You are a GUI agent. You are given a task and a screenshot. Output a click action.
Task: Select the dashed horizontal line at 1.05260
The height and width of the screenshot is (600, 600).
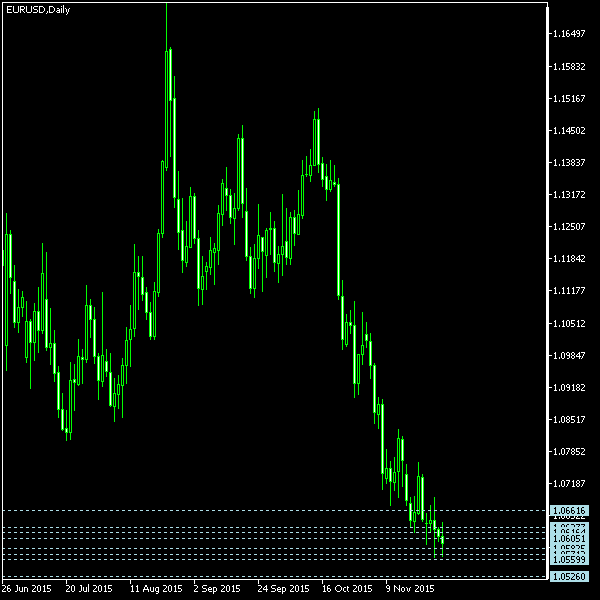(x=274, y=577)
